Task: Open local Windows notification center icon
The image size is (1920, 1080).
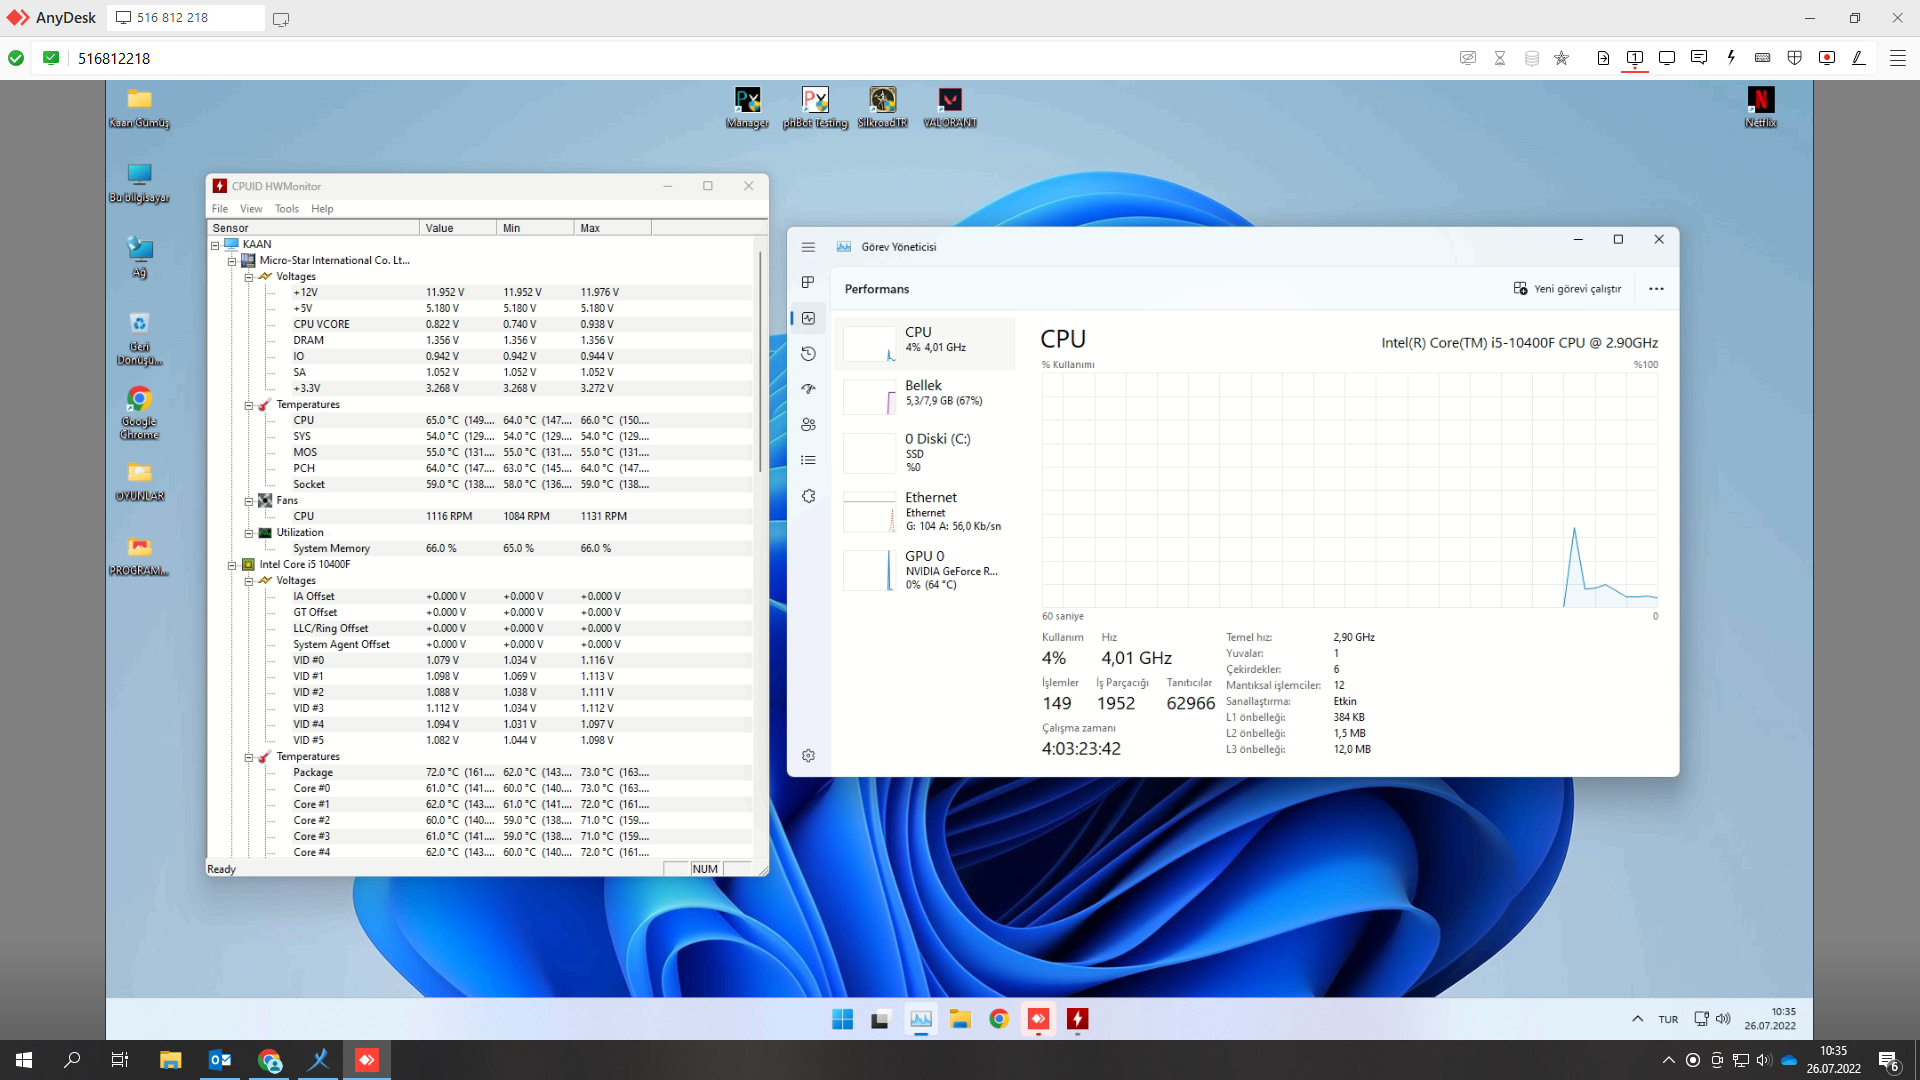Action: [1888, 1060]
